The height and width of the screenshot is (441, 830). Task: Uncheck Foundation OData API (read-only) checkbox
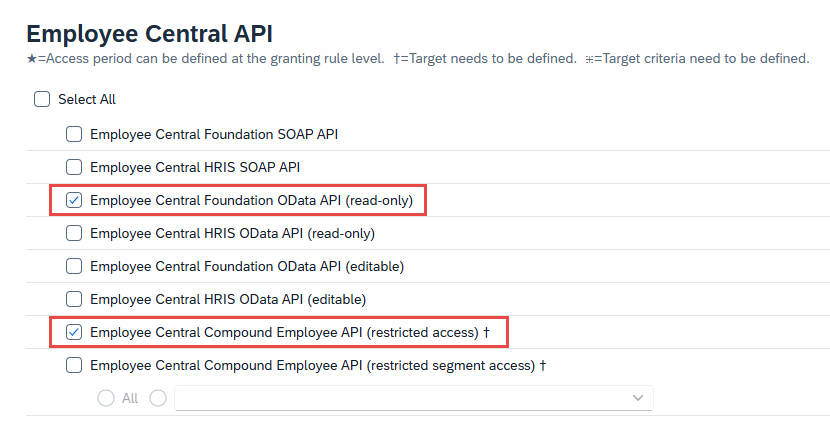click(74, 200)
